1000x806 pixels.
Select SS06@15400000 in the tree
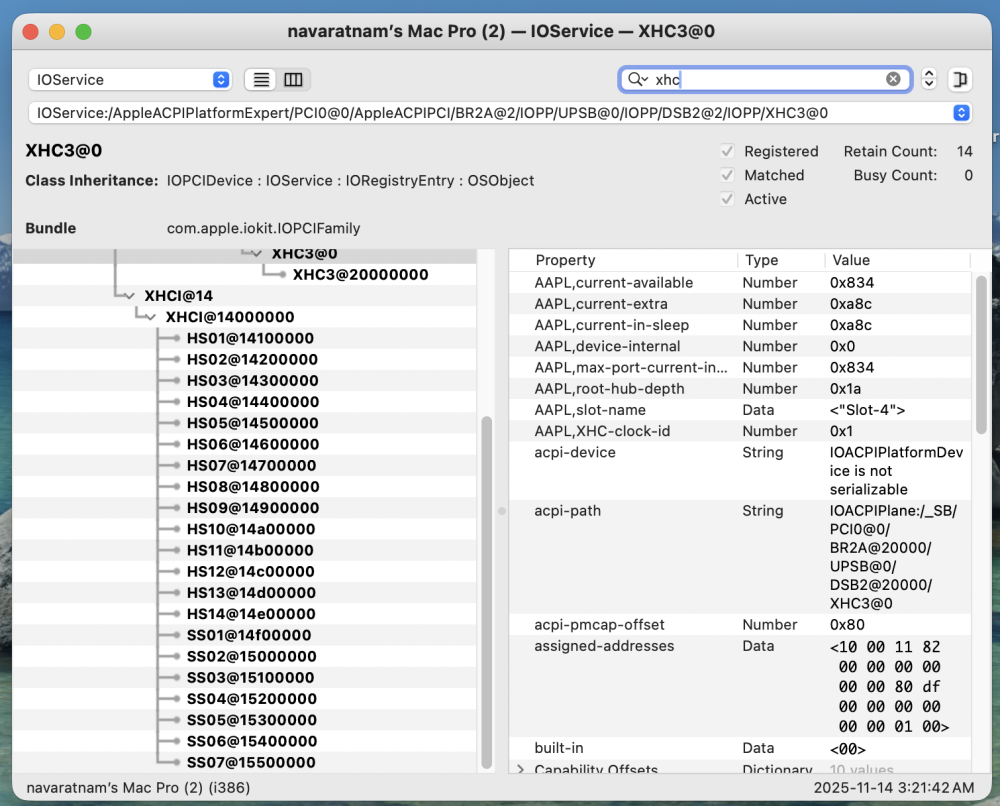[251, 741]
